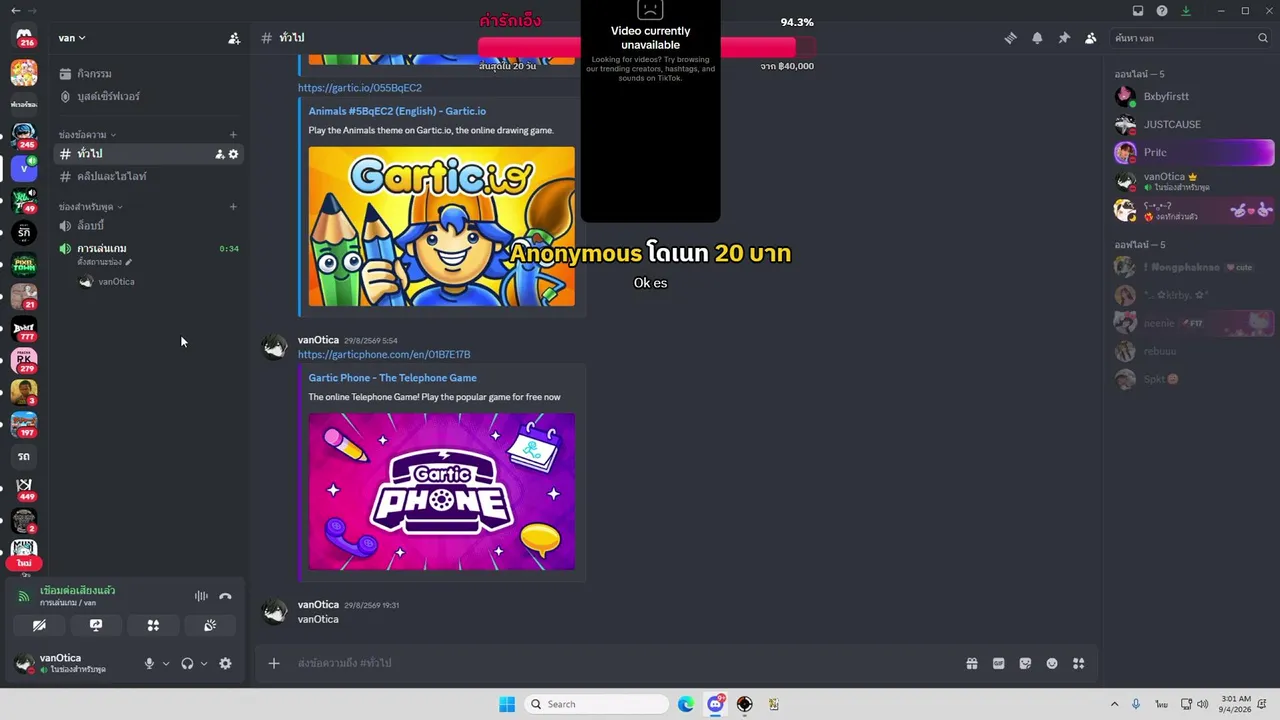Open Discord from the Windows taskbar
The image size is (1280, 720).
(x=715, y=704)
